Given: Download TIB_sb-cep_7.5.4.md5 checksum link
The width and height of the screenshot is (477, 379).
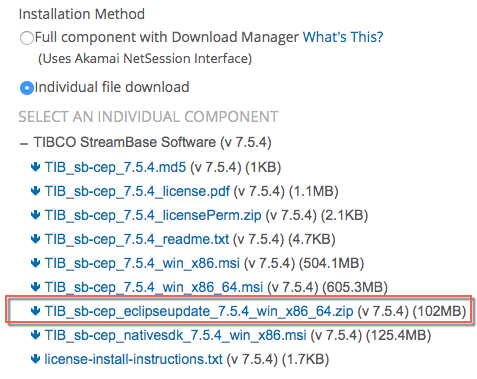Looking at the screenshot, I should pos(115,167).
